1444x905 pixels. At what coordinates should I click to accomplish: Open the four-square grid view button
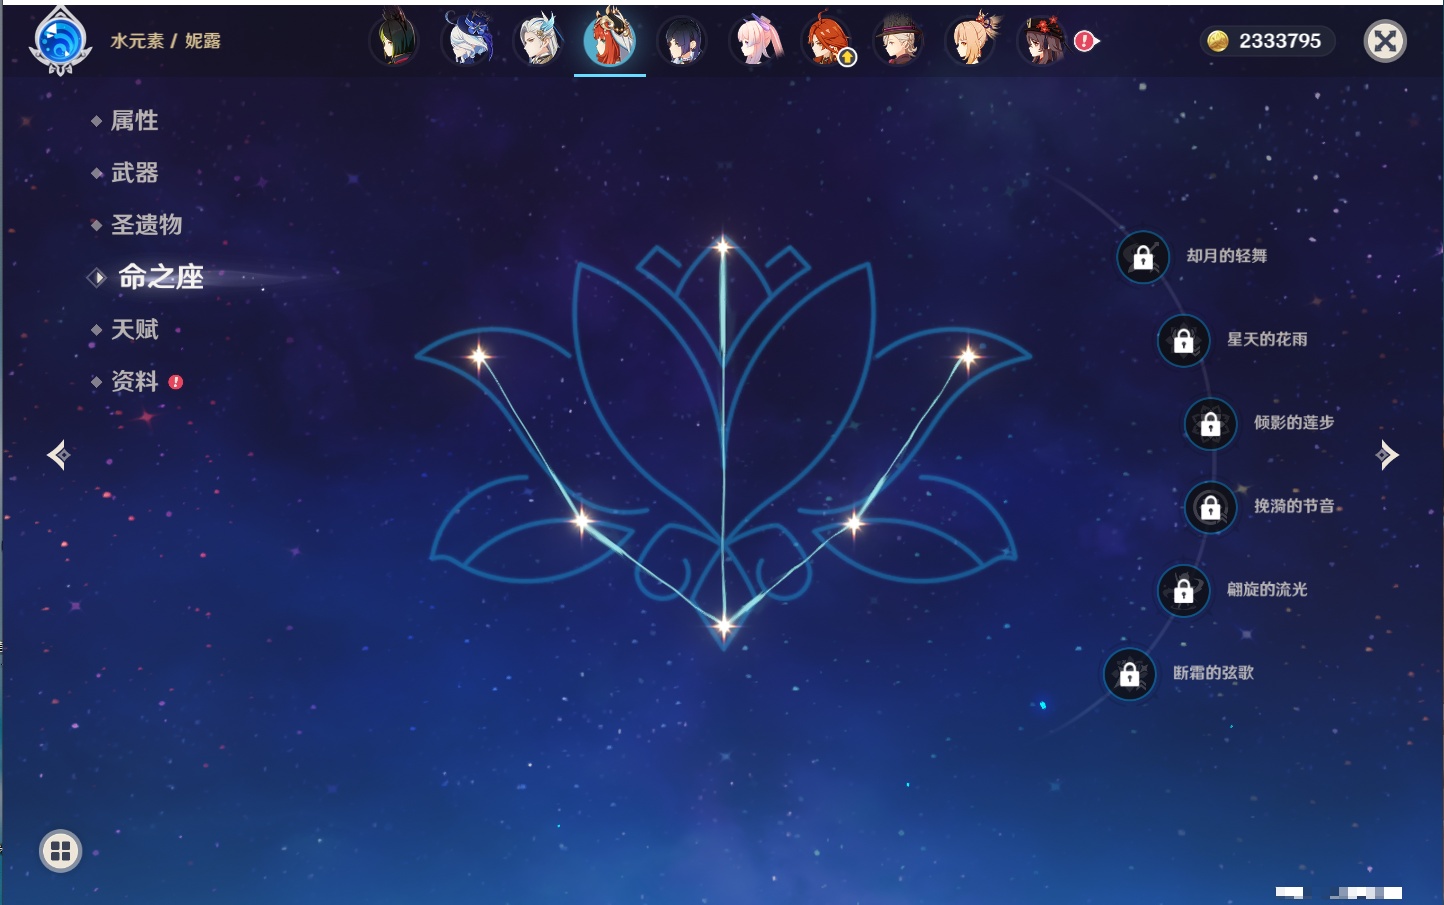(x=60, y=851)
